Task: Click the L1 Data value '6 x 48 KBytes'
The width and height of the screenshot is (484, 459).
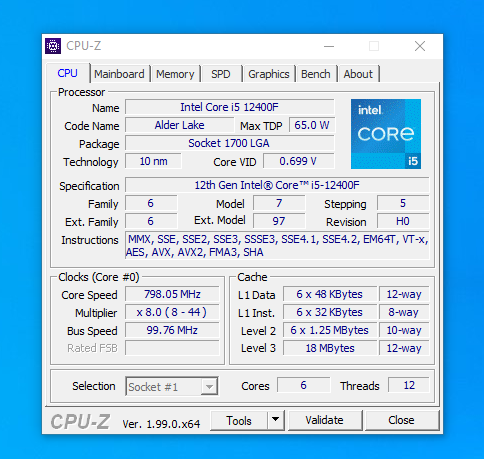Action: pyautogui.click(x=330, y=294)
